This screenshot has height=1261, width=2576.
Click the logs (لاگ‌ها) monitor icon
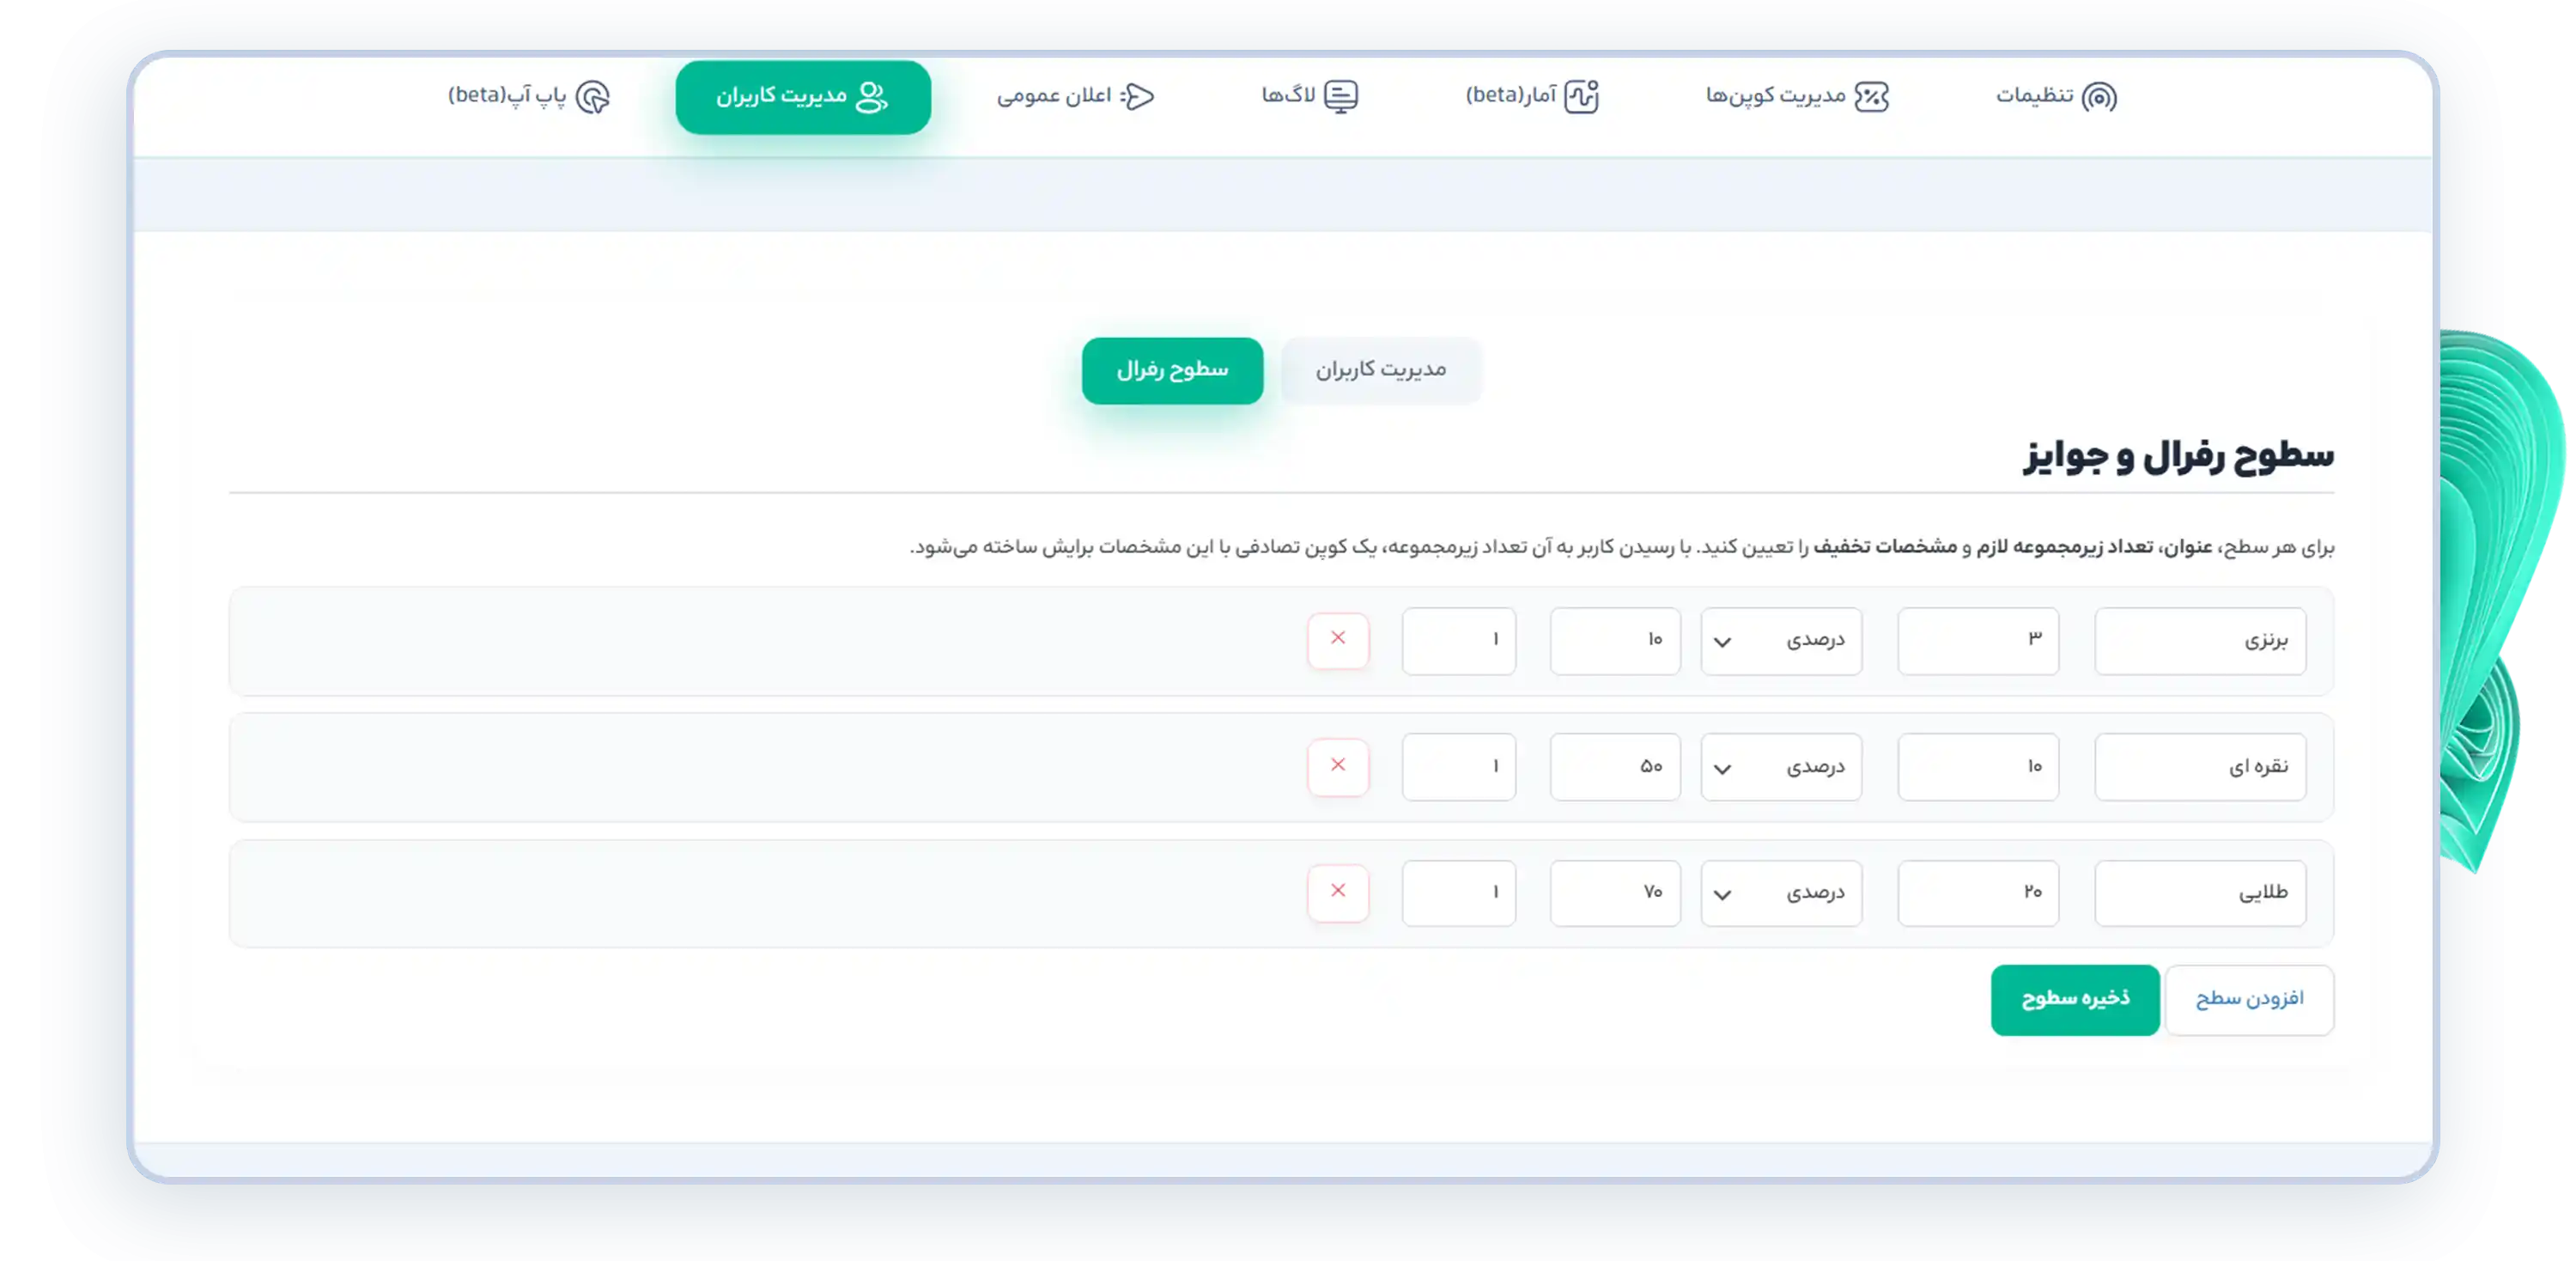(x=1341, y=97)
